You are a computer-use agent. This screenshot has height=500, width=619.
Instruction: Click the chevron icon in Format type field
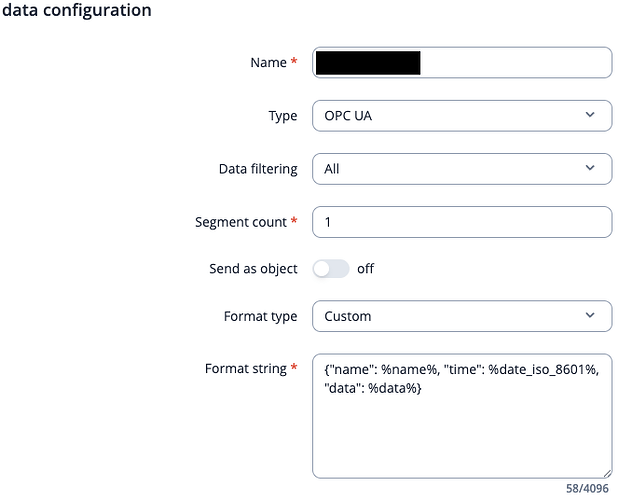[590, 315]
